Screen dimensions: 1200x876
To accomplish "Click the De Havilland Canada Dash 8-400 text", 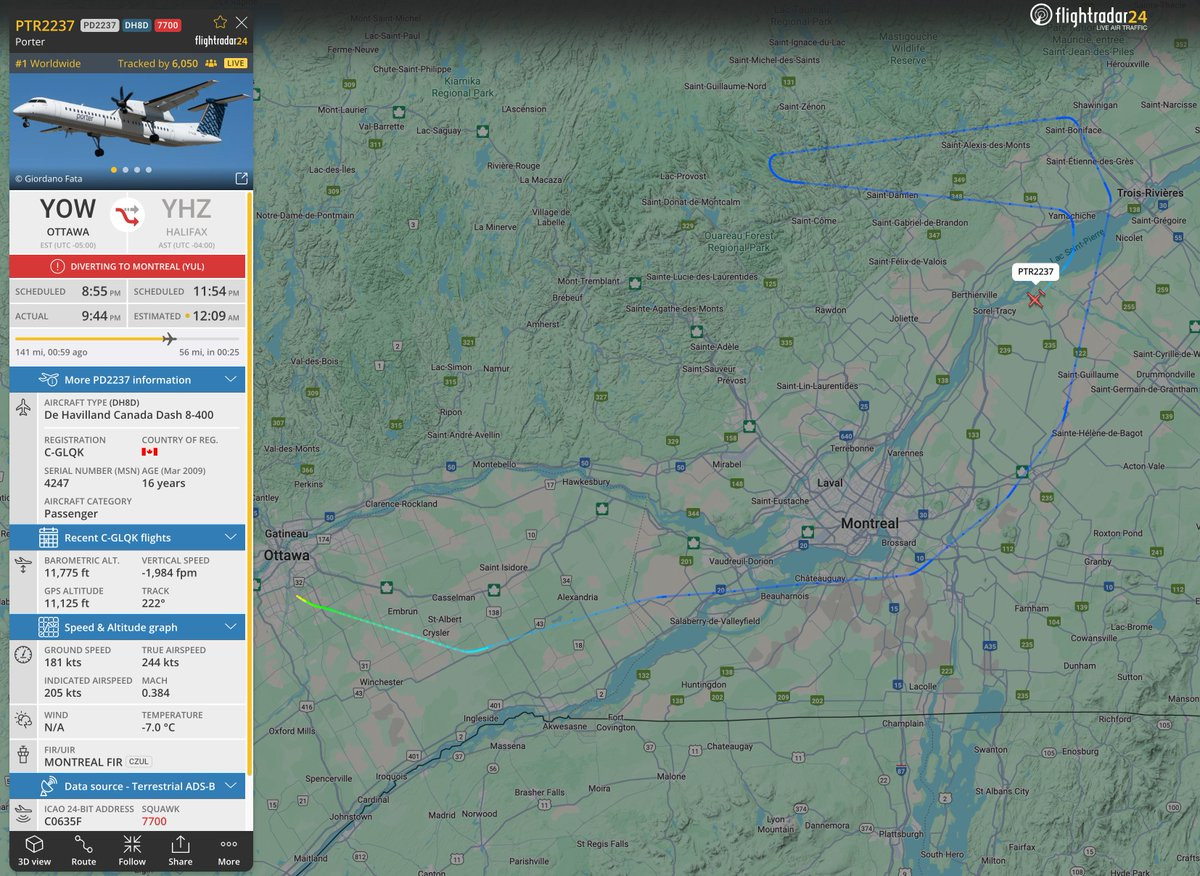I will click(128, 415).
